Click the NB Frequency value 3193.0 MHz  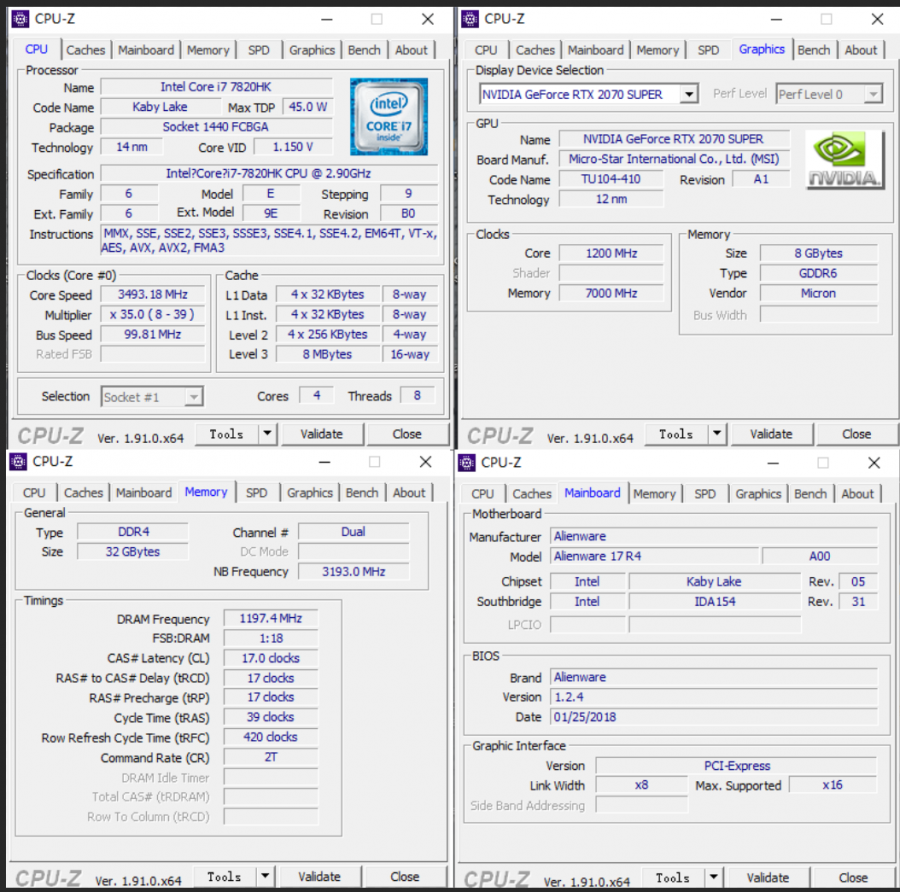click(x=354, y=572)
